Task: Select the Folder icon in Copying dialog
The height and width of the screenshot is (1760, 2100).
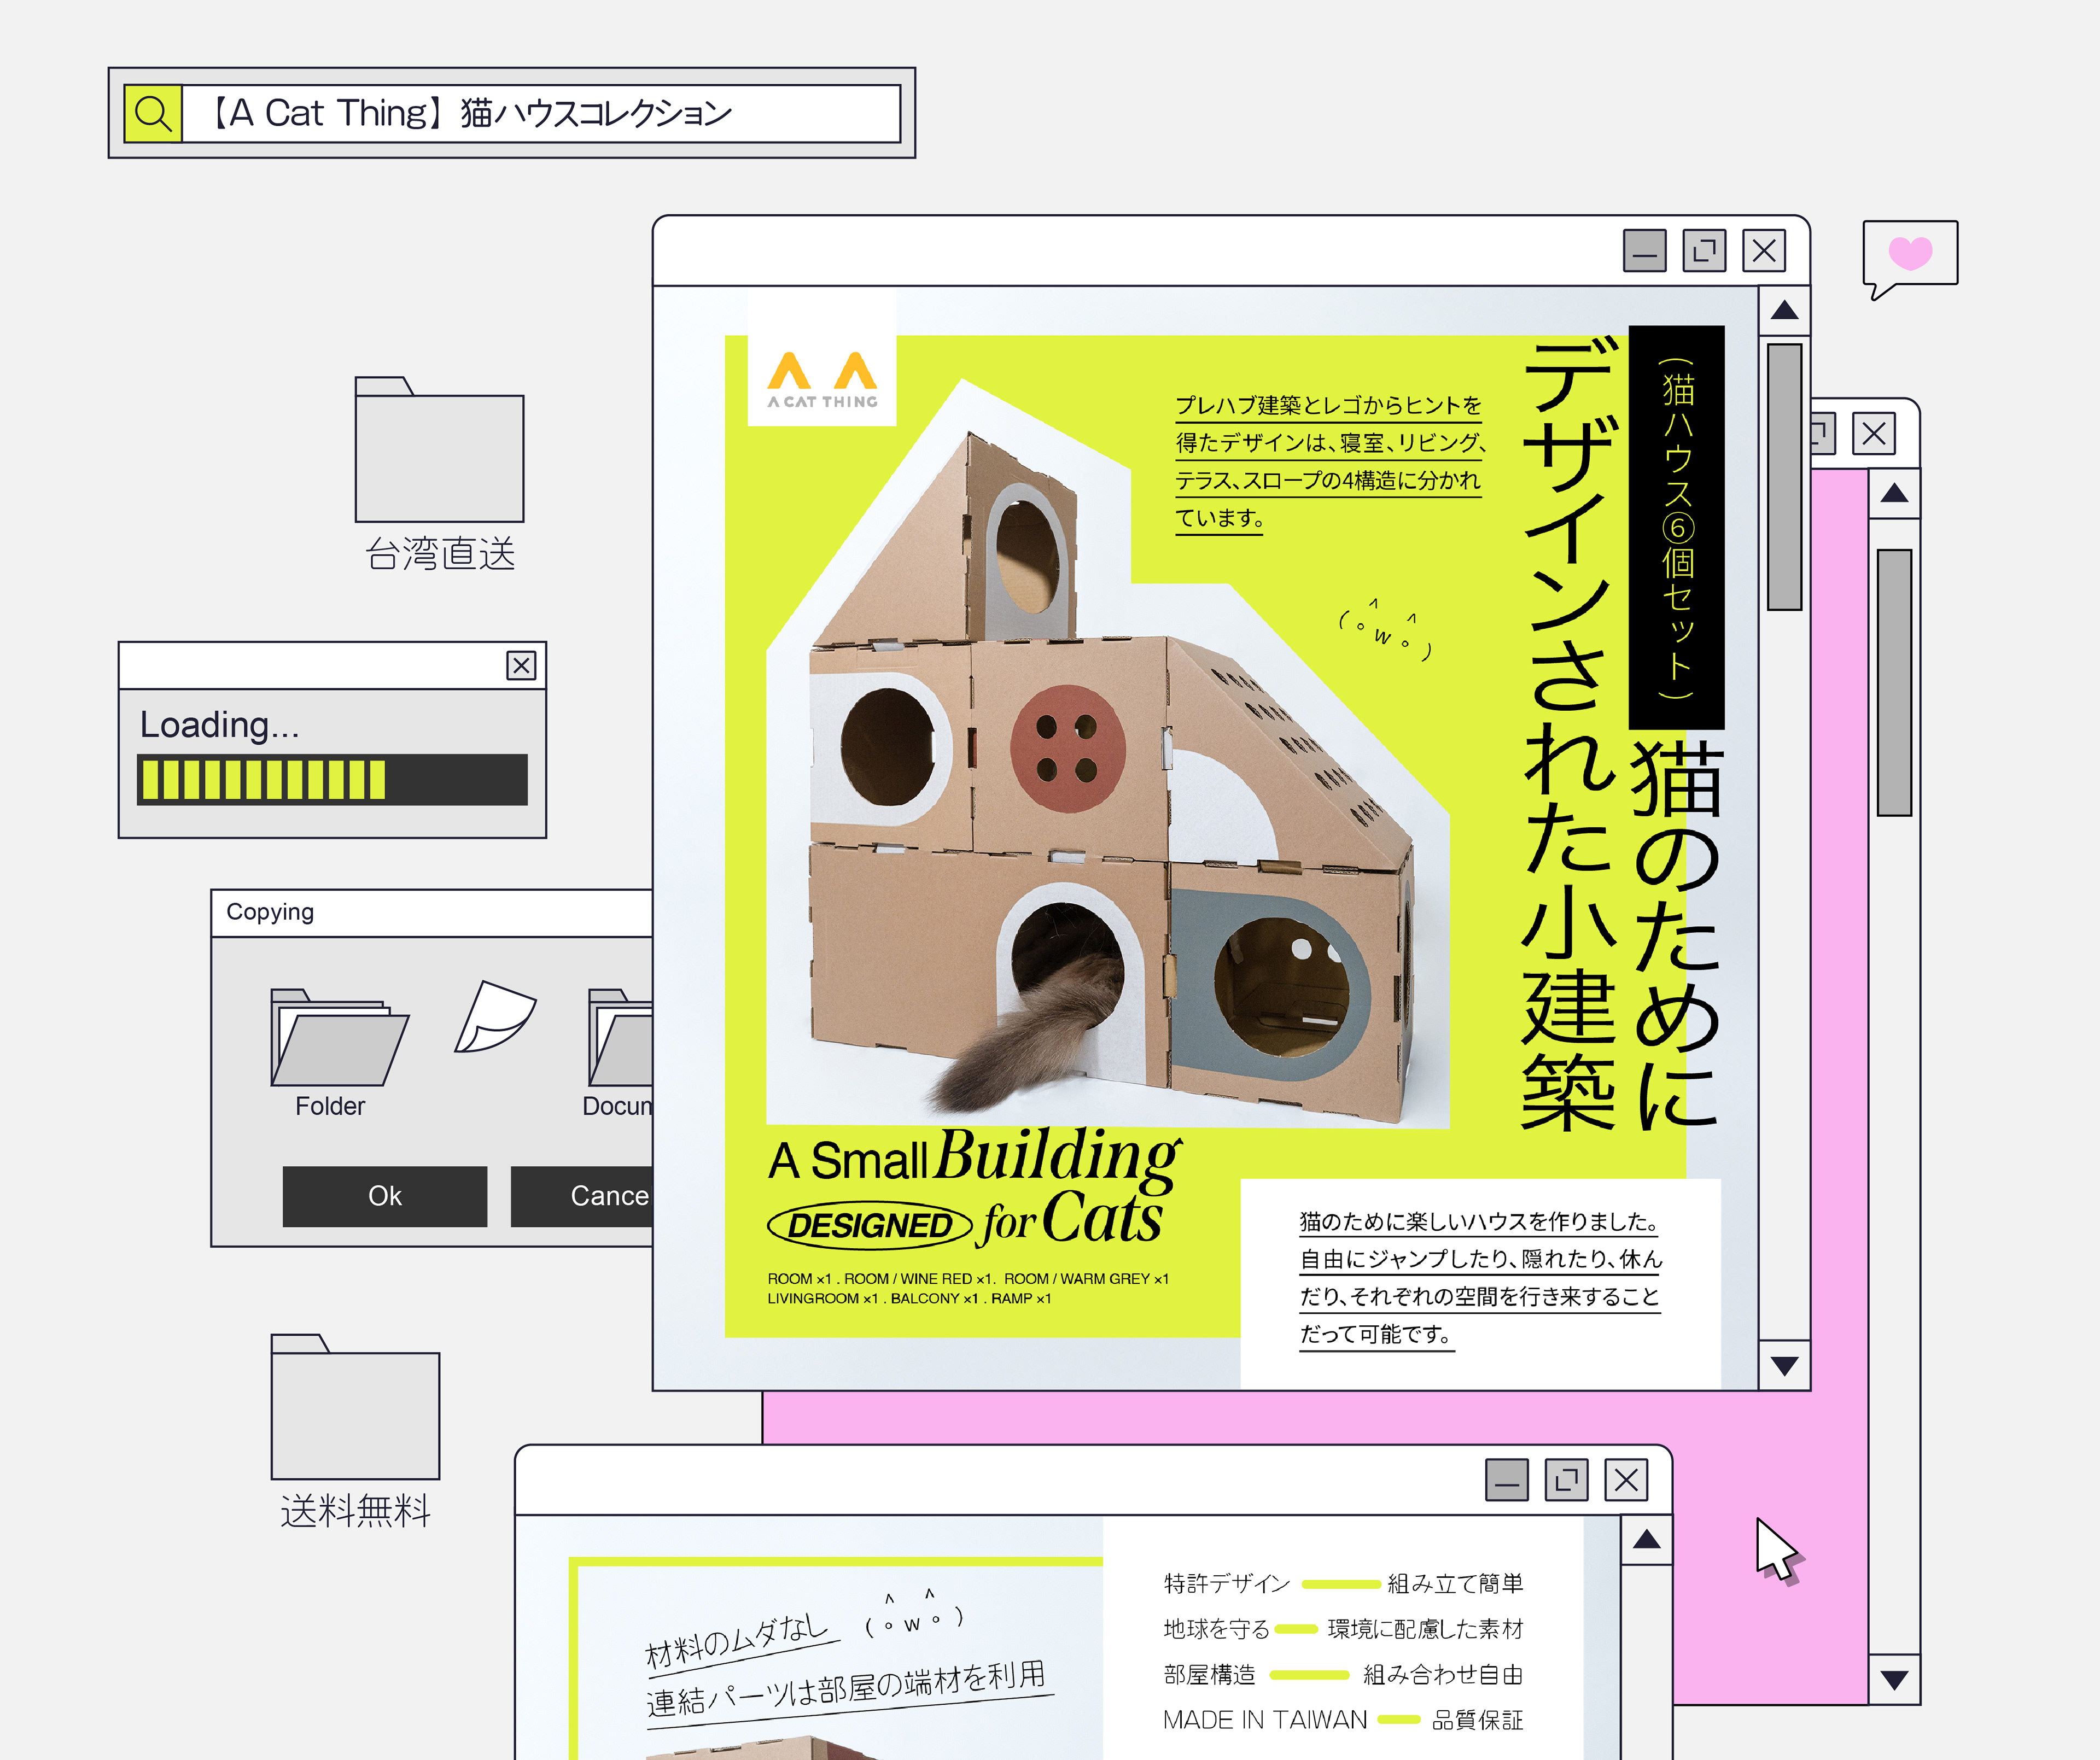Action: tap(339, 1037)
